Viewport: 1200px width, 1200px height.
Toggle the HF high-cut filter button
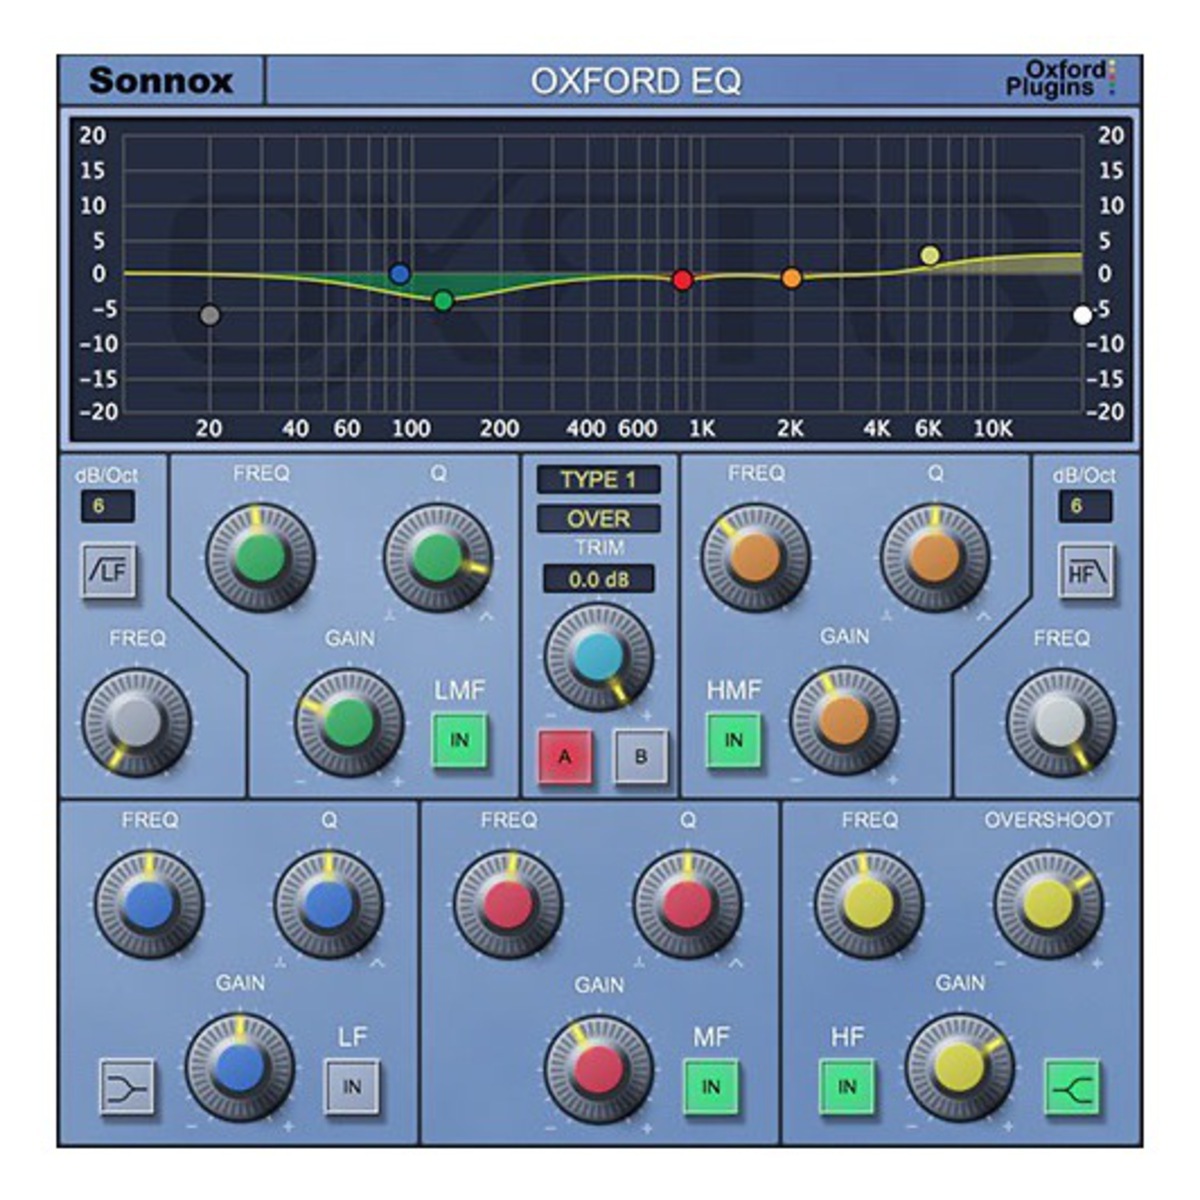(1086, 571)
